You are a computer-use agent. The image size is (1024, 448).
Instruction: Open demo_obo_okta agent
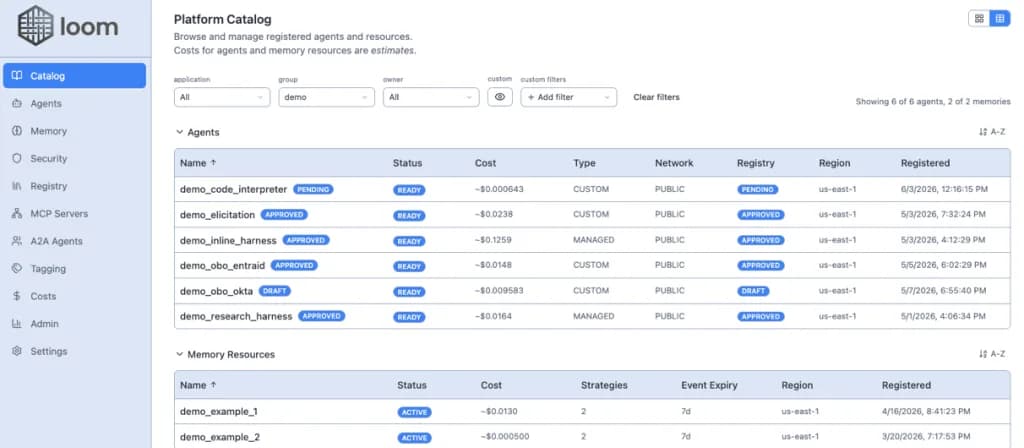click(x=216, y=291)
